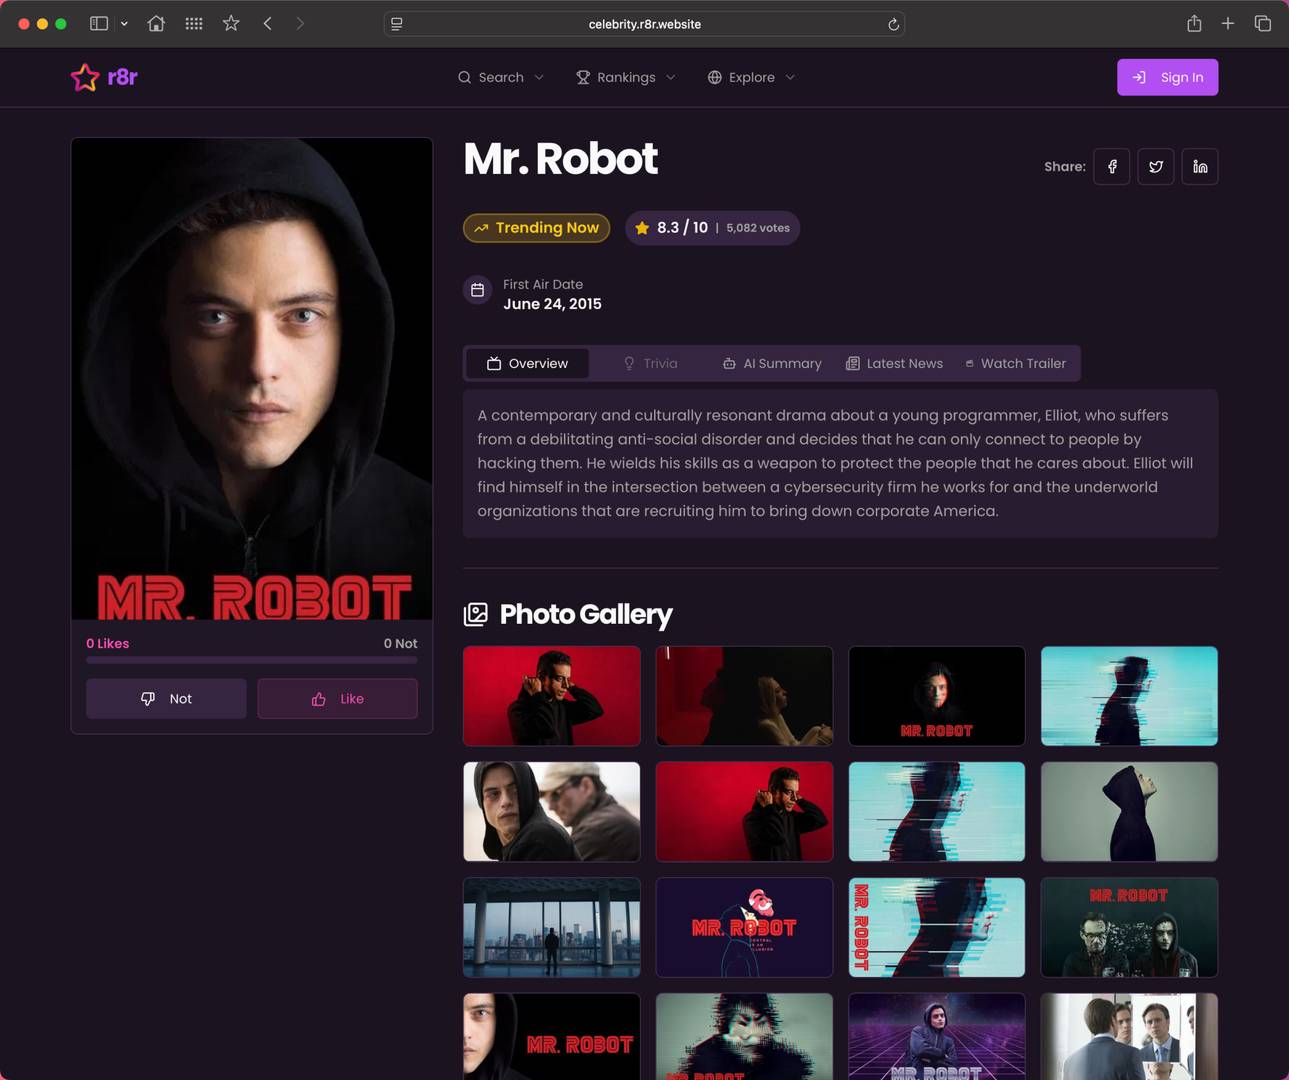Open the red glitch Mr. Robot gallery thumbnail

[x=937, y=927]
